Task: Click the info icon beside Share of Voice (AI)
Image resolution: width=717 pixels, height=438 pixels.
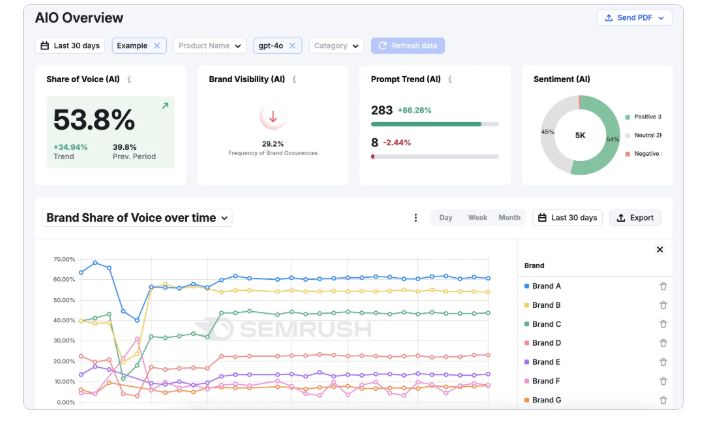Action: click(x=129, y=79)
